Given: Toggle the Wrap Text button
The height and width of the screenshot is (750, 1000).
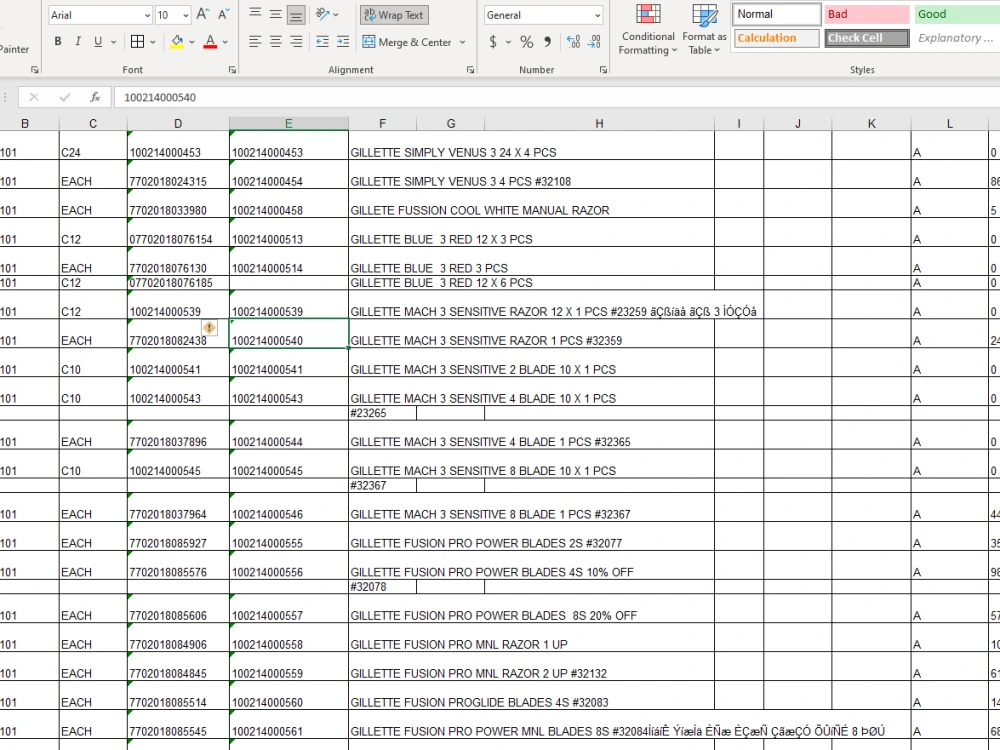Looking at the screenshot, I should coord(394,15).
